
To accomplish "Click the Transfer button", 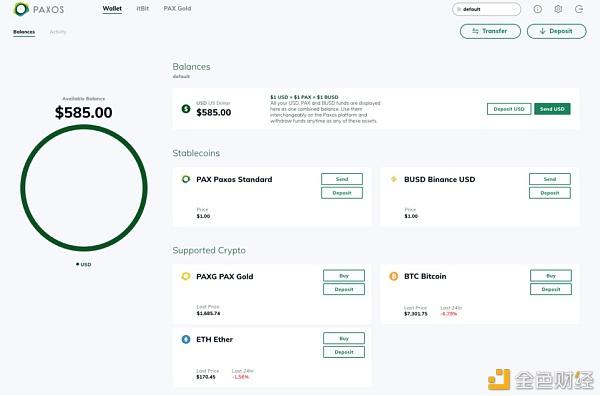I will point(490,31).
